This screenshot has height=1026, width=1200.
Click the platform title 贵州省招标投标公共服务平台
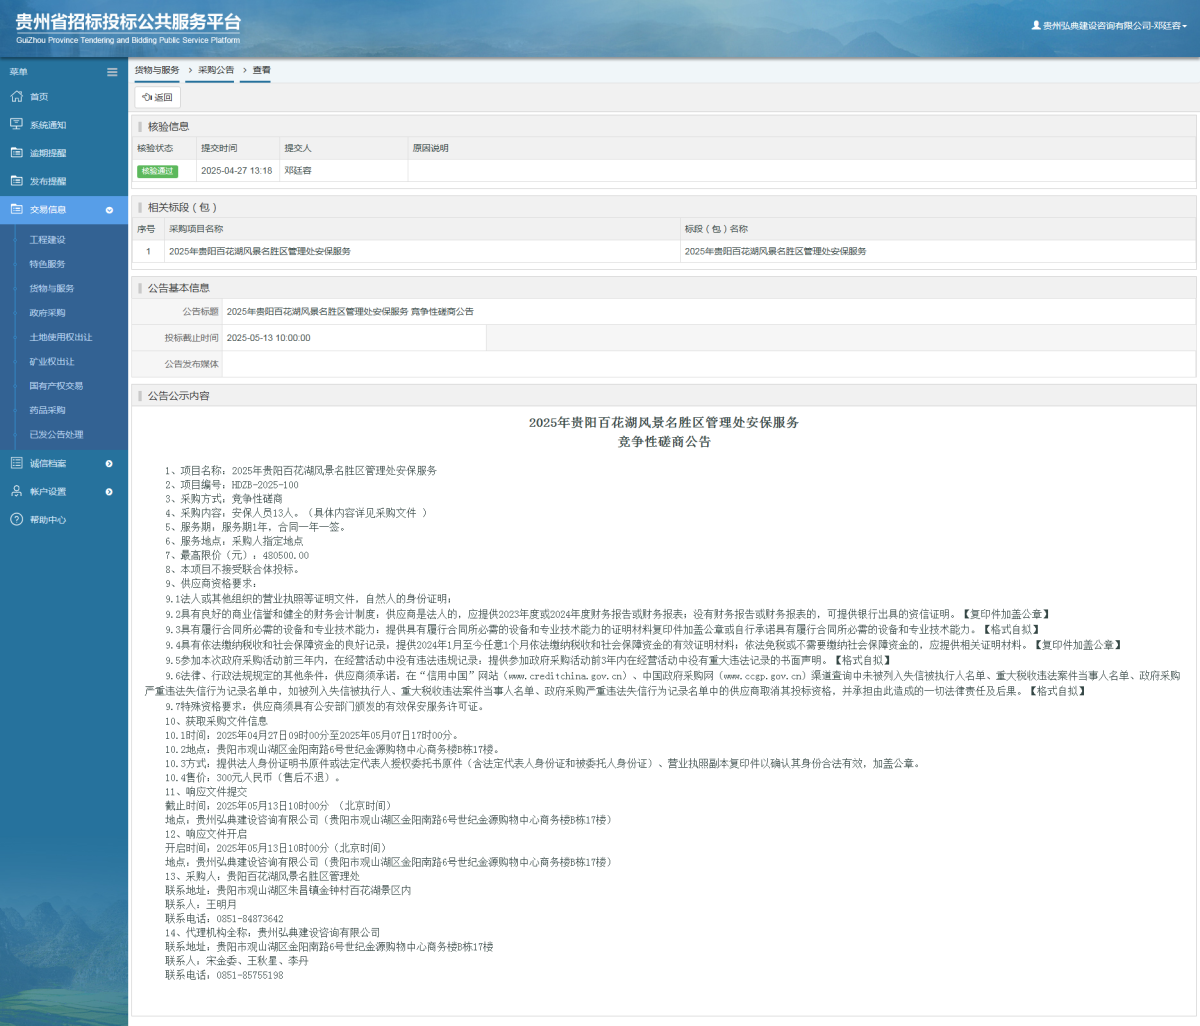click(128, 22)
